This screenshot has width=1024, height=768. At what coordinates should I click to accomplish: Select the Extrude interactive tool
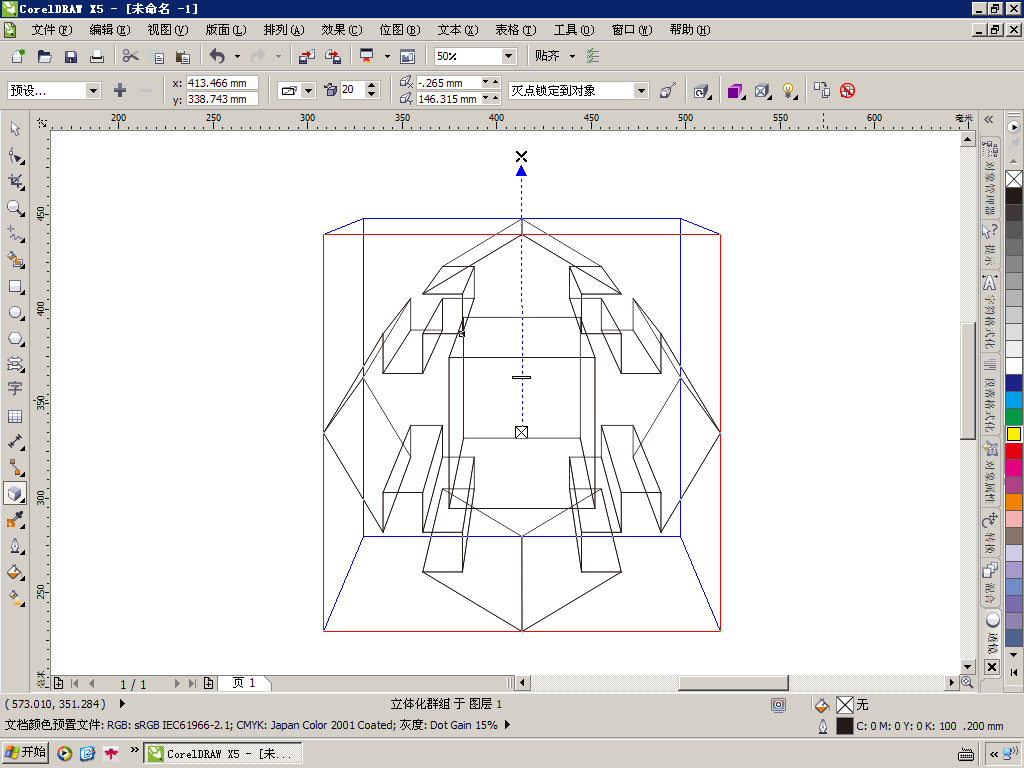15,494
